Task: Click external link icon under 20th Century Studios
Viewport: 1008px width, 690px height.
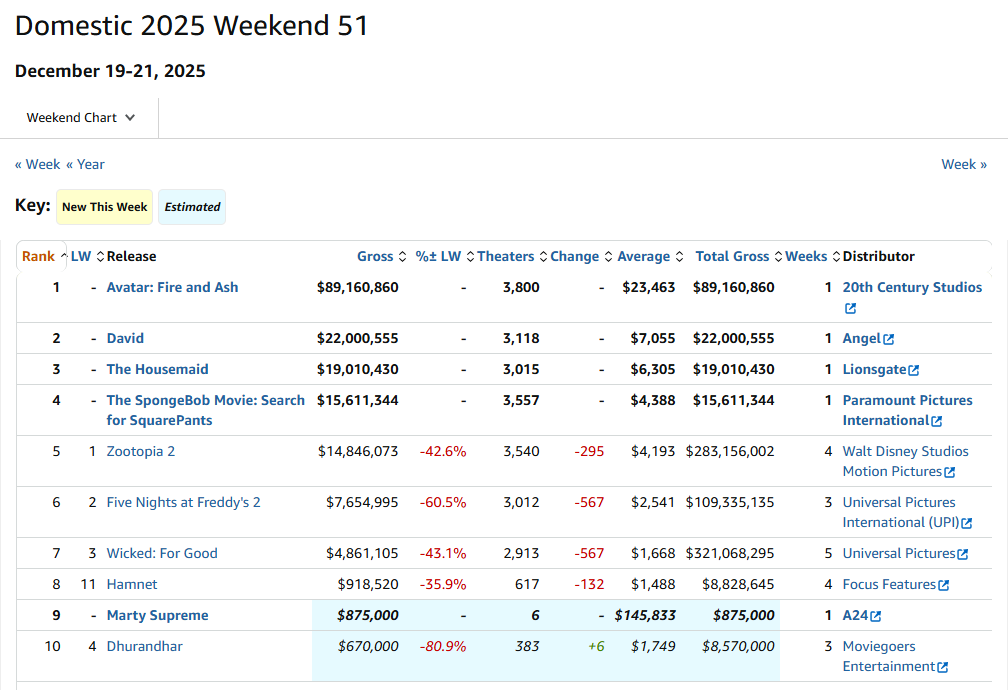Action: pos(850,309)
